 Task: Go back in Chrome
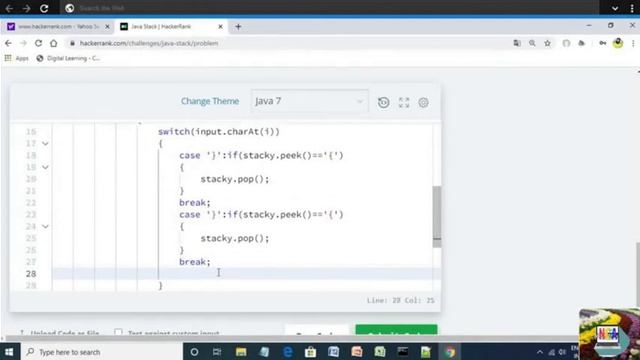click(x=8, y=43)
